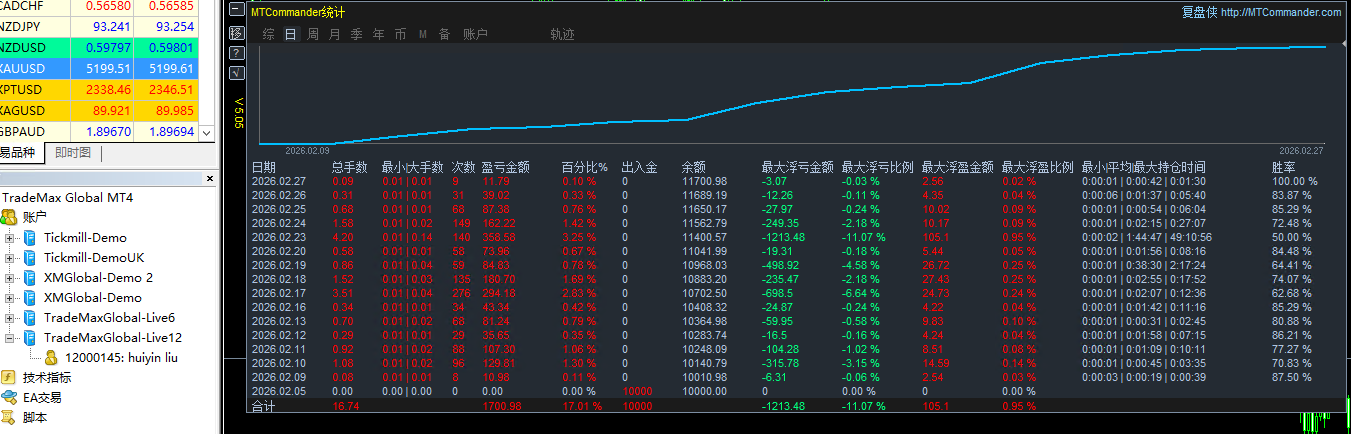Viewport: 1351px width, 434px height.
Task: Switch to the 周 weekly statistics tab
Action: pos(313,34)
